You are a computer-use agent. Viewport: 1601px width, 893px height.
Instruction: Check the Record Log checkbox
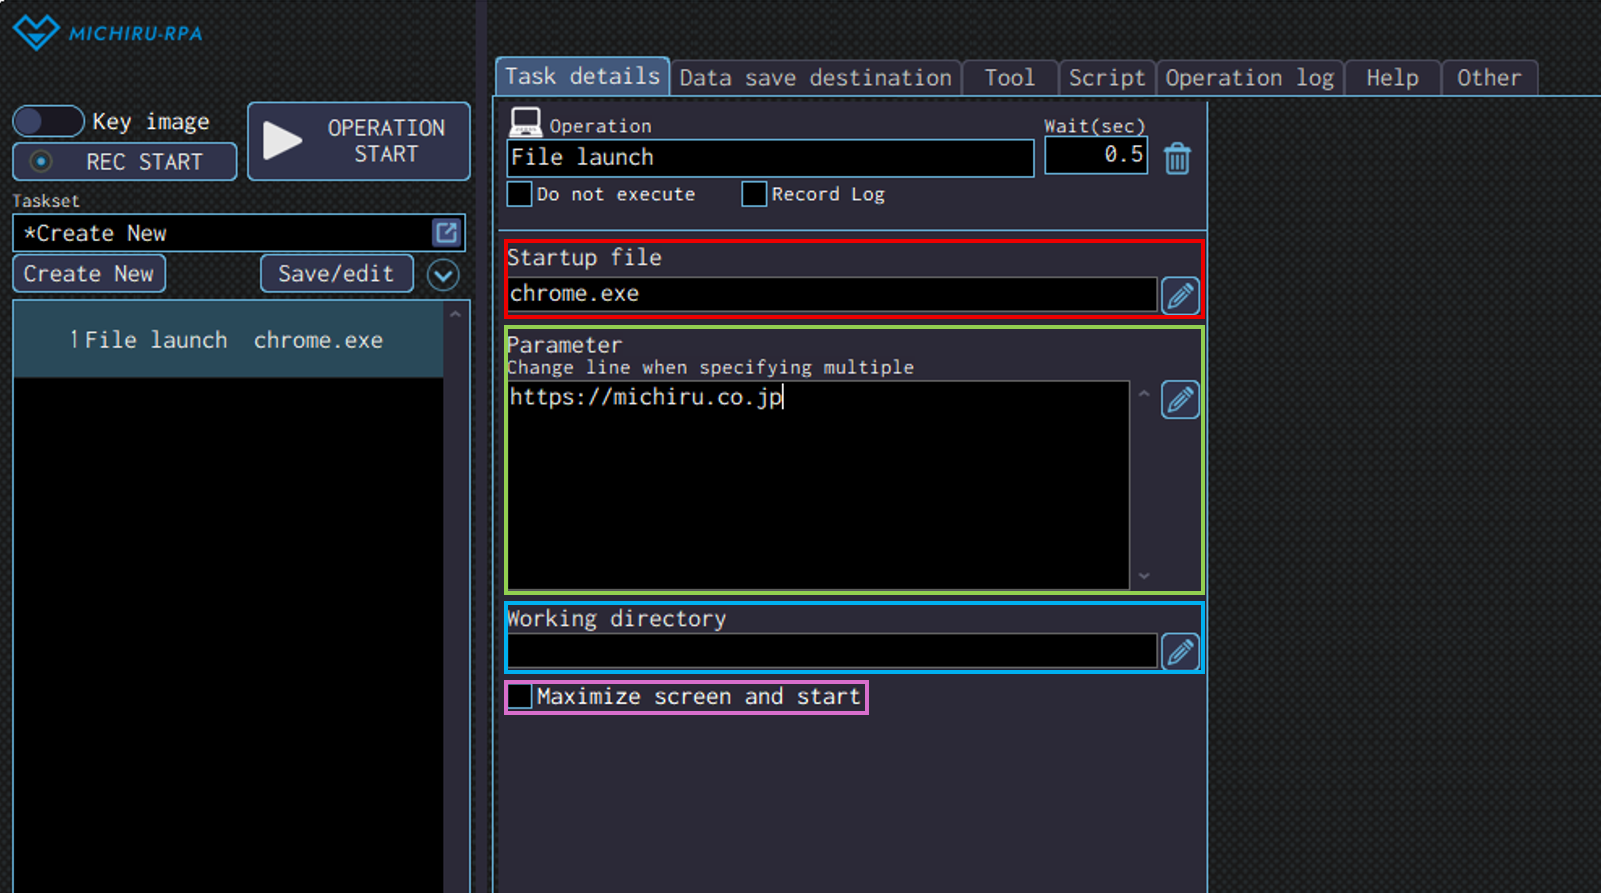(x=754, y=194)
